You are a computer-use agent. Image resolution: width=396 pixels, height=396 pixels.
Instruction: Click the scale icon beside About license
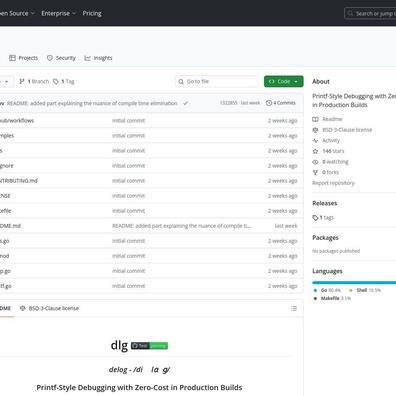315,130
